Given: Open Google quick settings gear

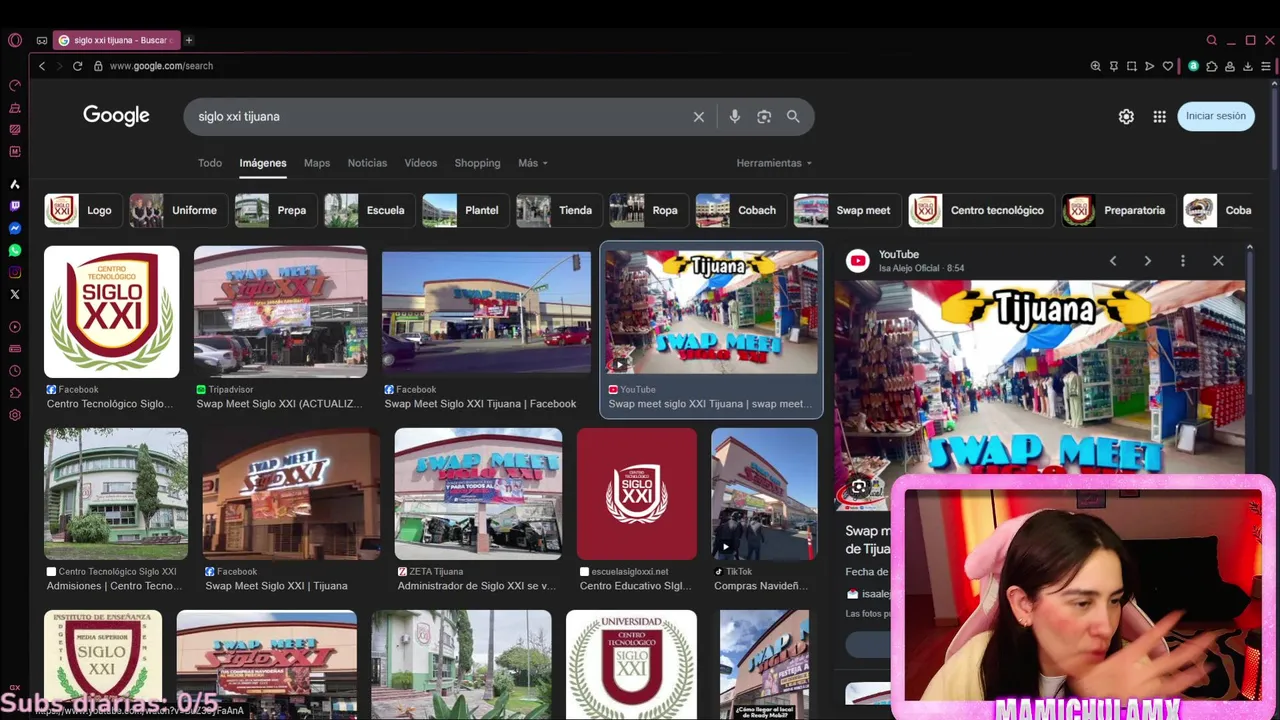Looking at the screenshot, I should tap(1126, 116).
